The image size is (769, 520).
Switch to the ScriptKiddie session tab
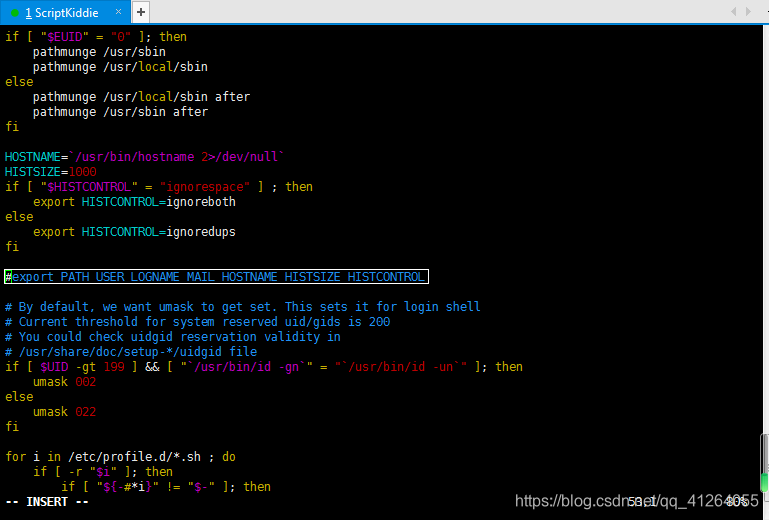(x=65, y=12)
